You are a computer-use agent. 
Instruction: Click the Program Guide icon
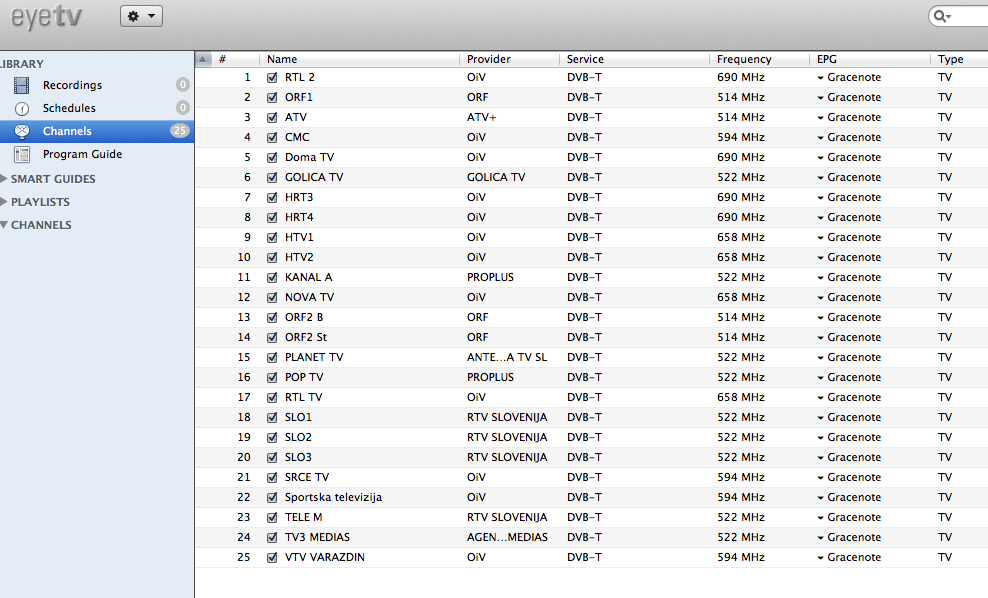pyautogui.click(x=22, y=154)
